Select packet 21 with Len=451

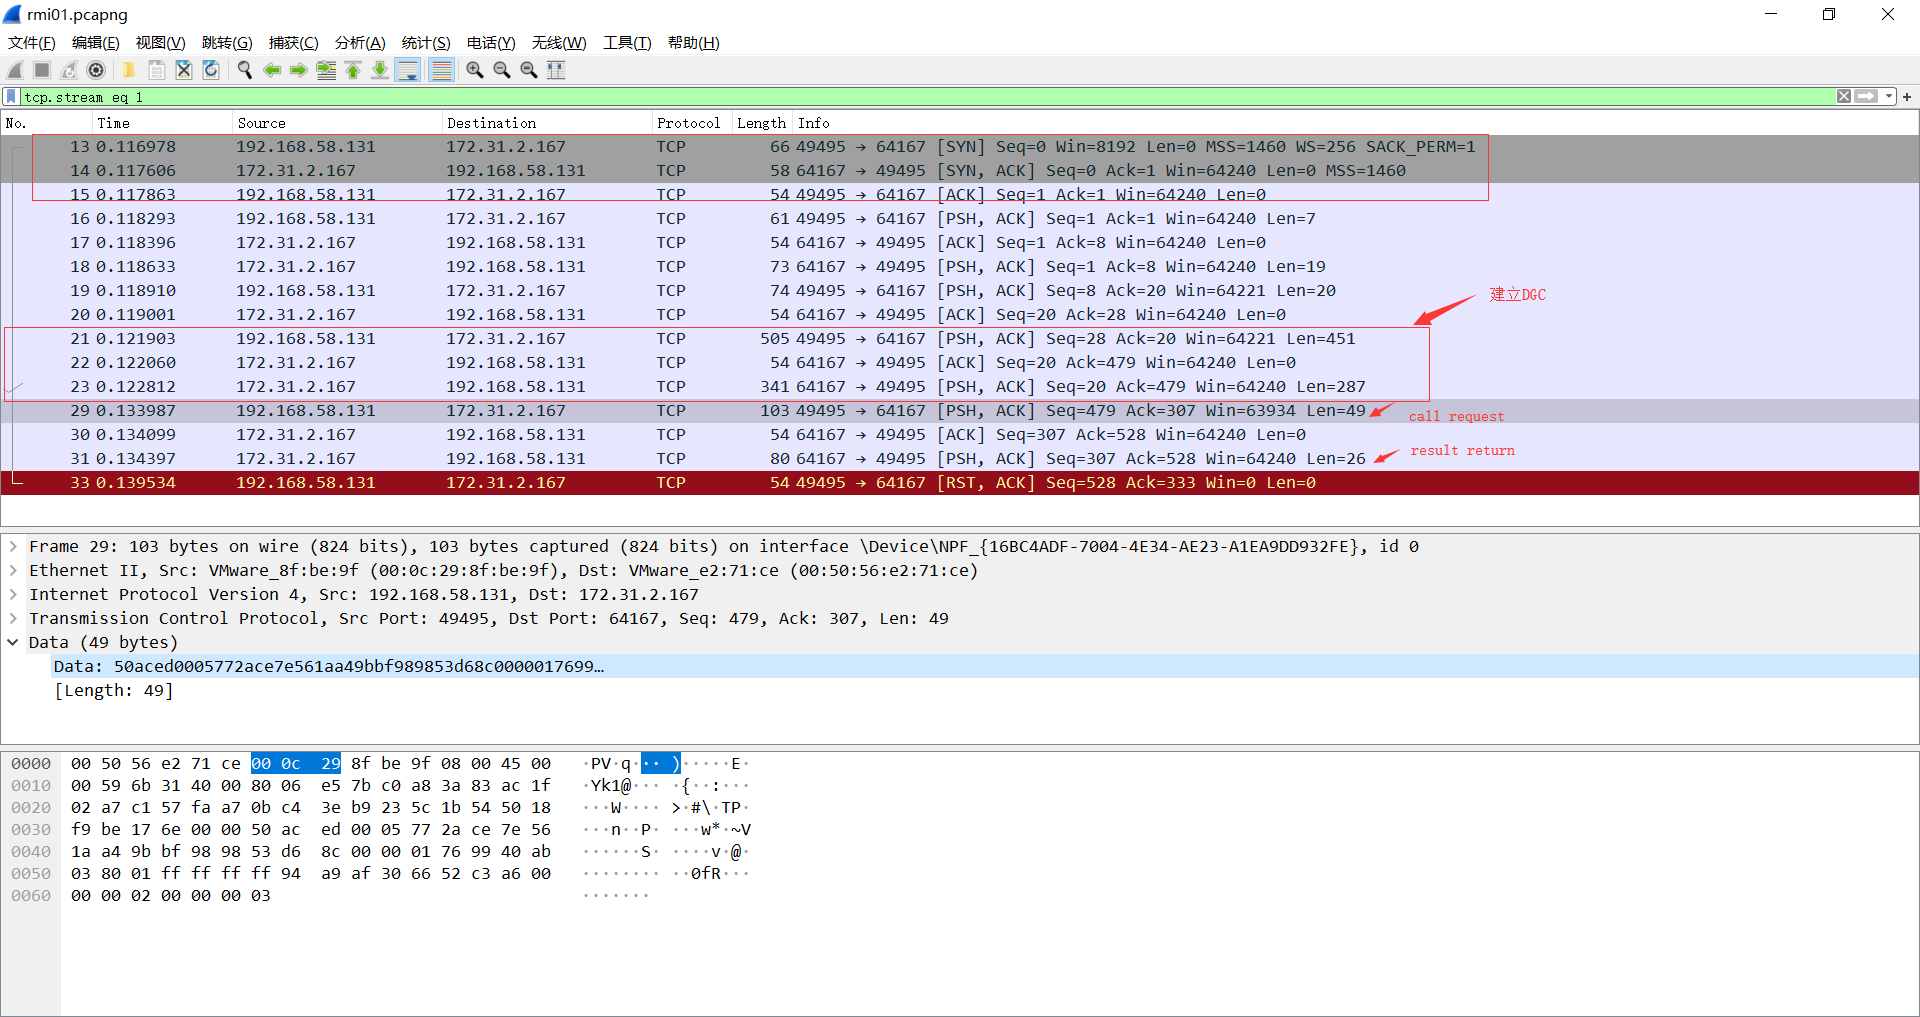(x=960, y=339)
